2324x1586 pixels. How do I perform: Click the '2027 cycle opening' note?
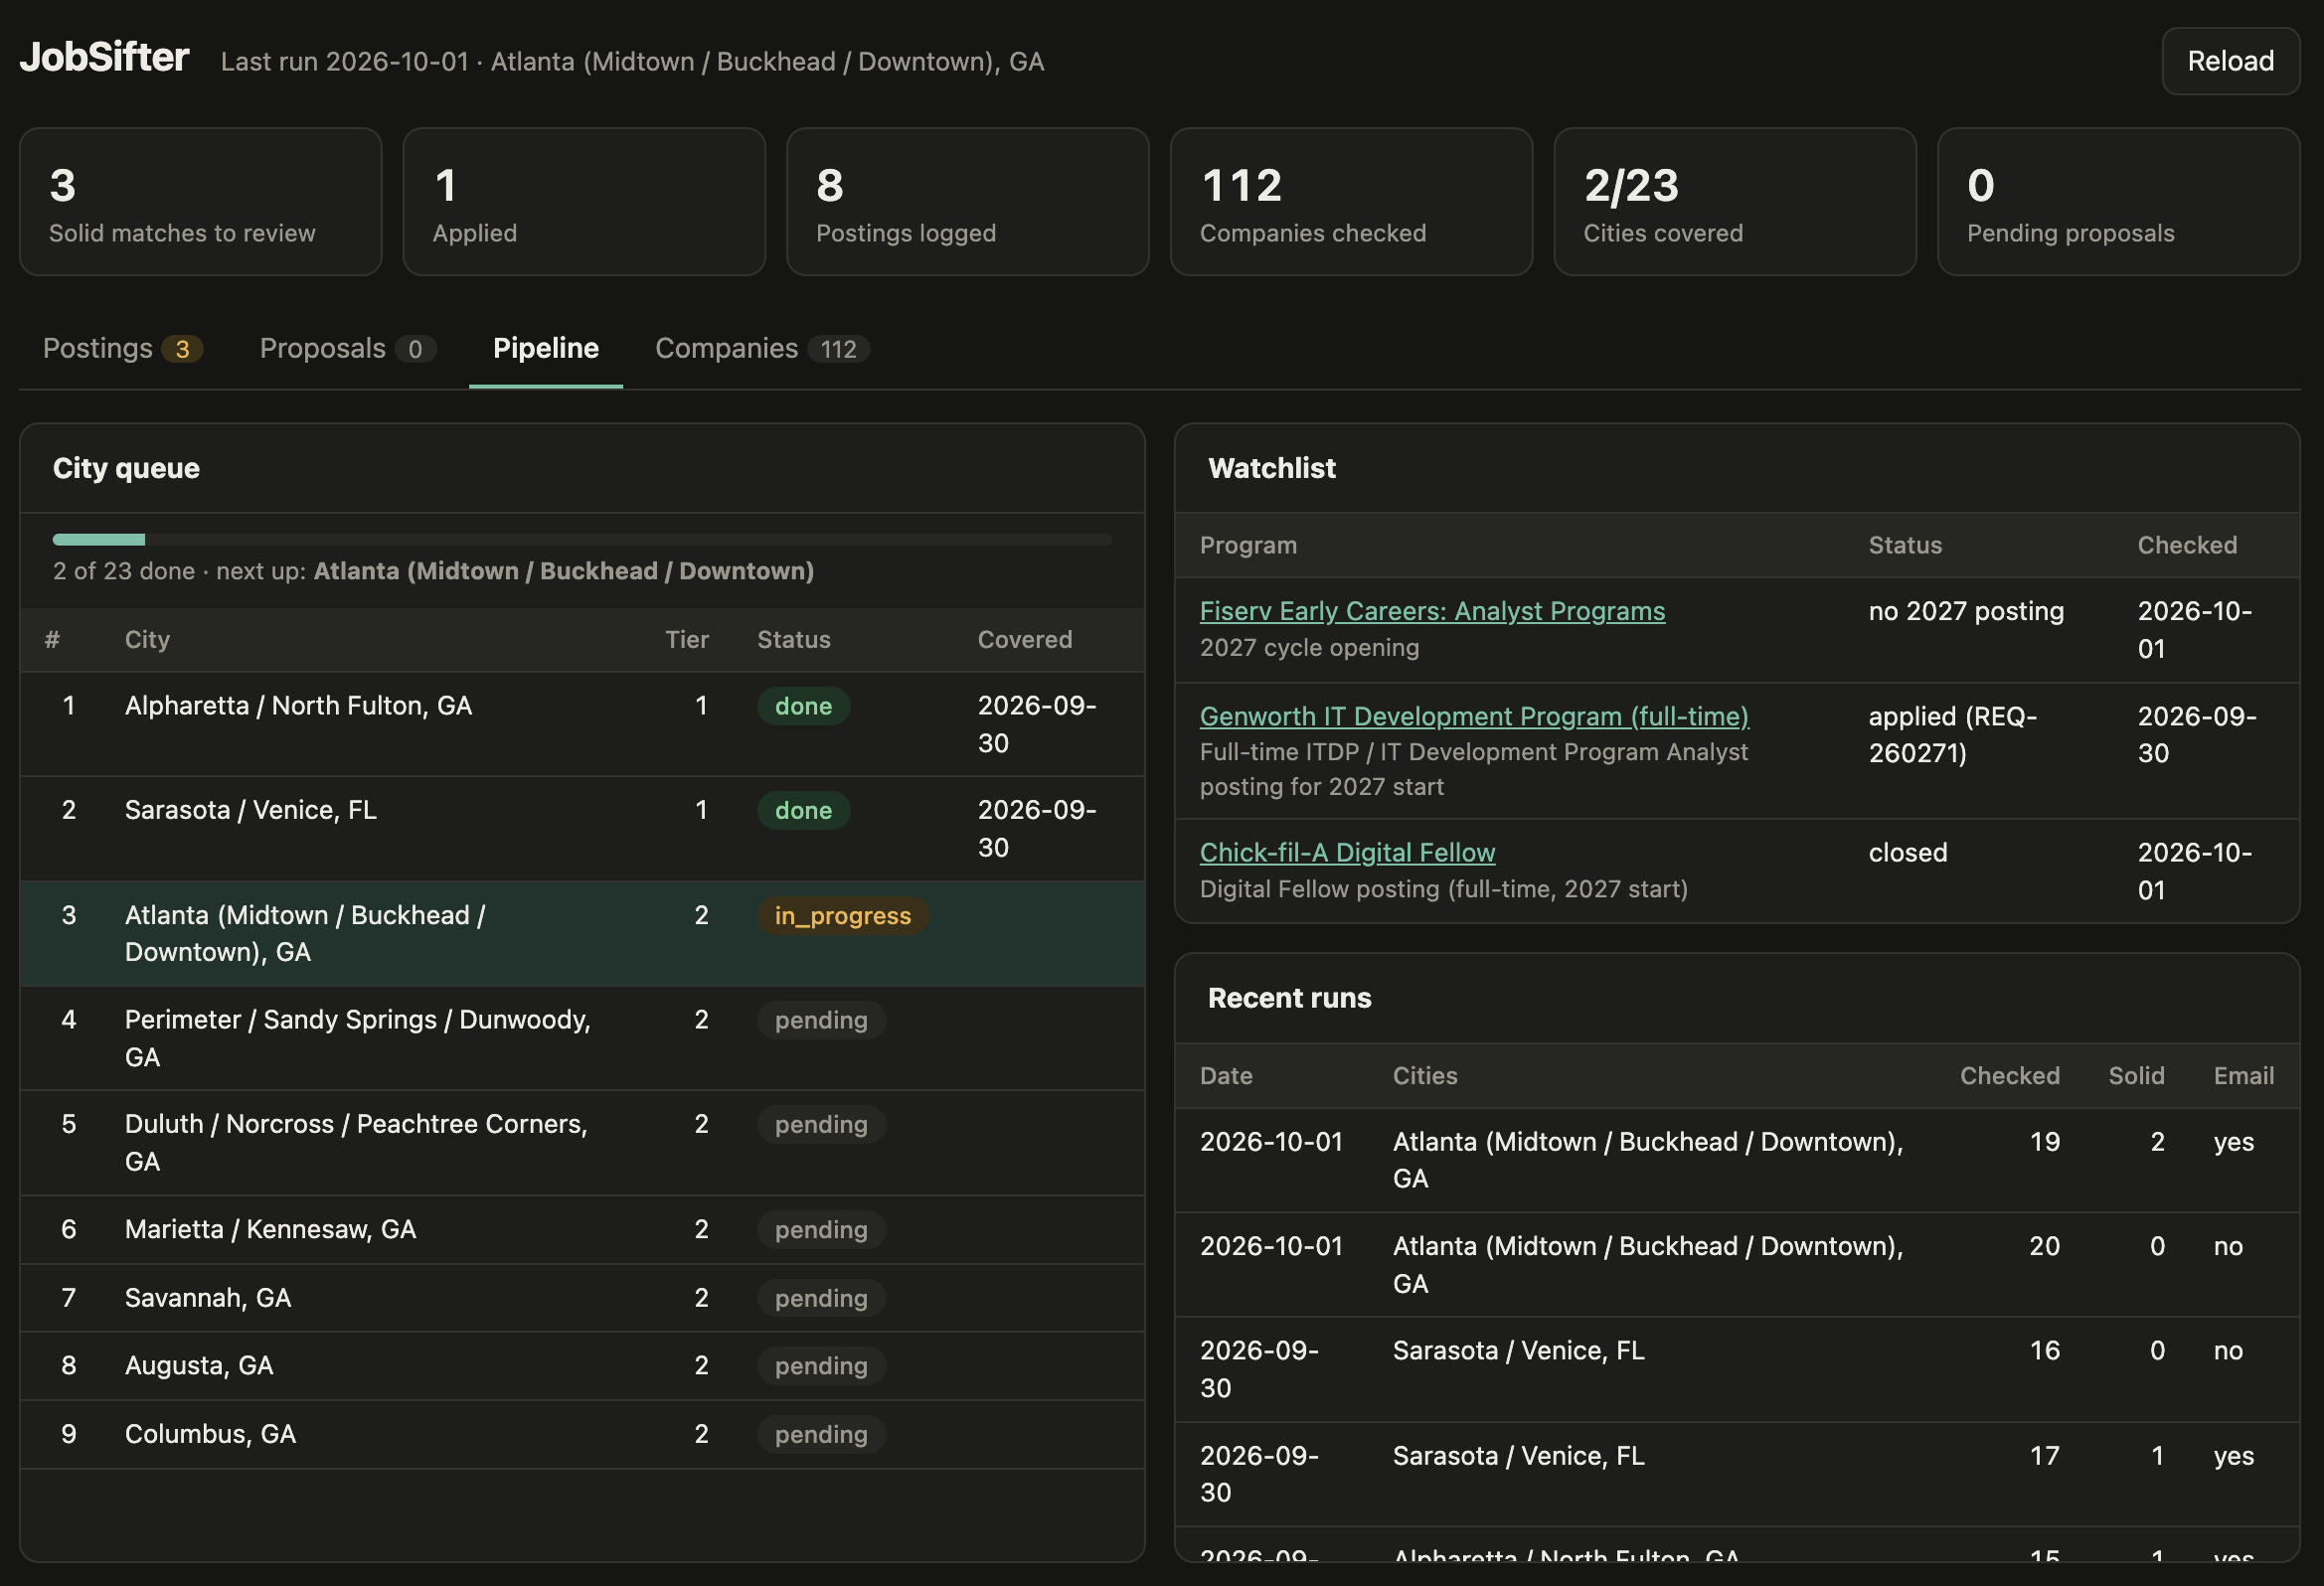tap(1309, 648)
